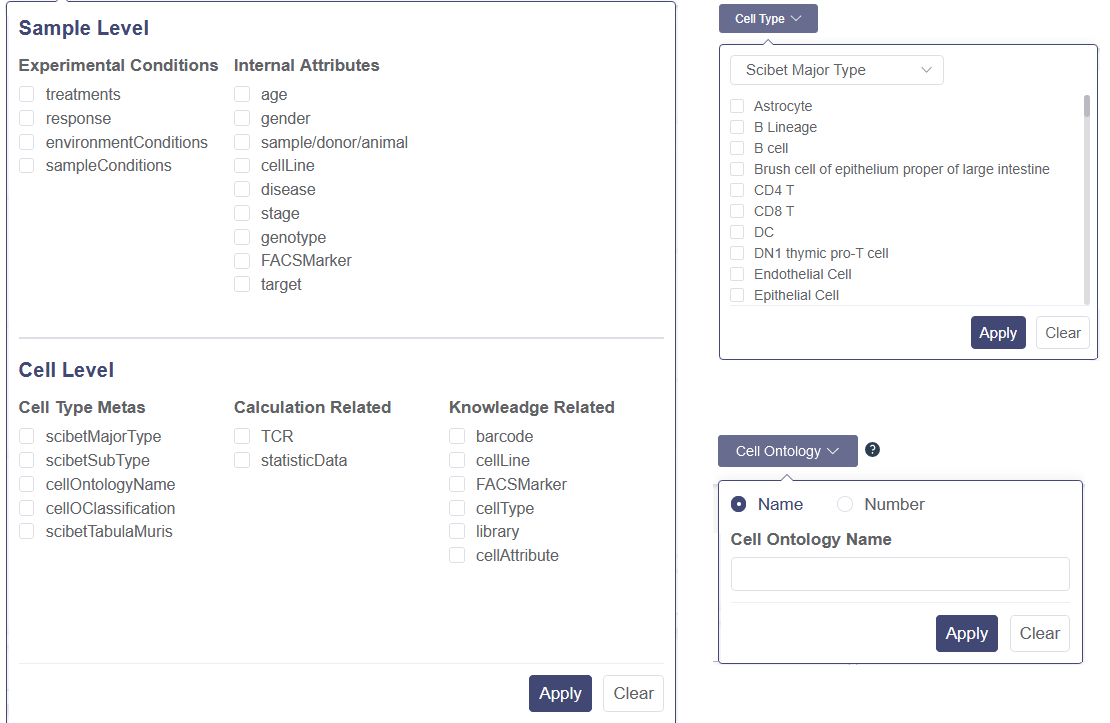Image resolution: width=1110 pixels, height=723 pixels.
Task: Apply the cell type filter
Action: [x=998, y=333]
